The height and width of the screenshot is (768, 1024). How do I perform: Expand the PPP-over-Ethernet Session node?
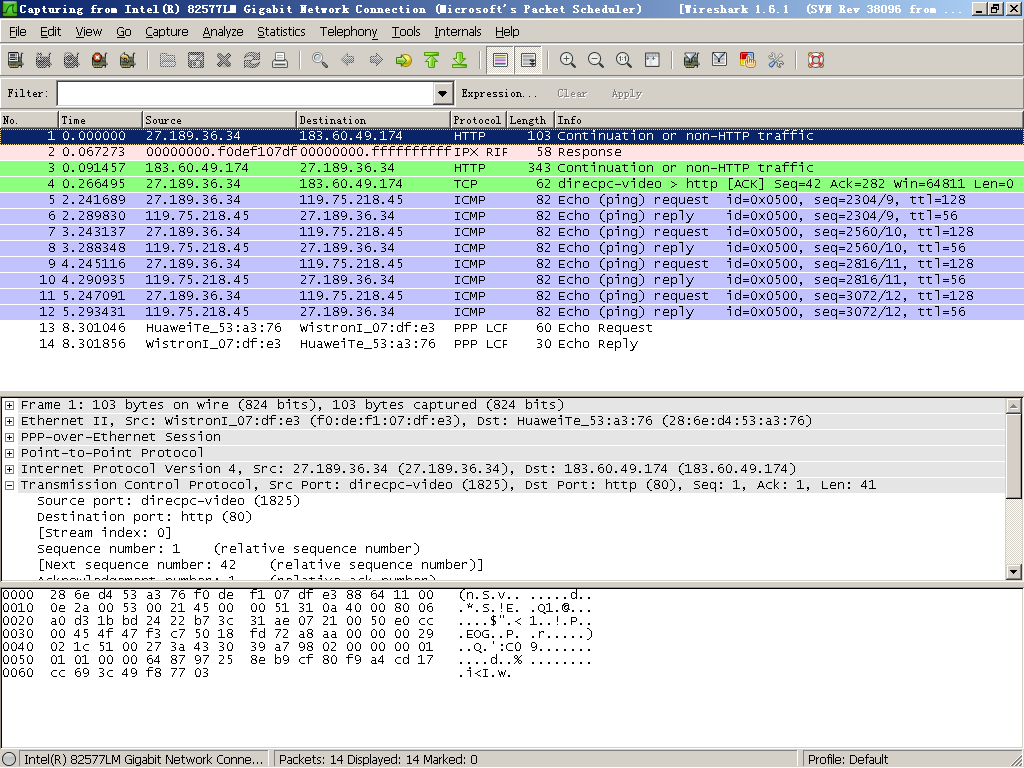(10, 437)
